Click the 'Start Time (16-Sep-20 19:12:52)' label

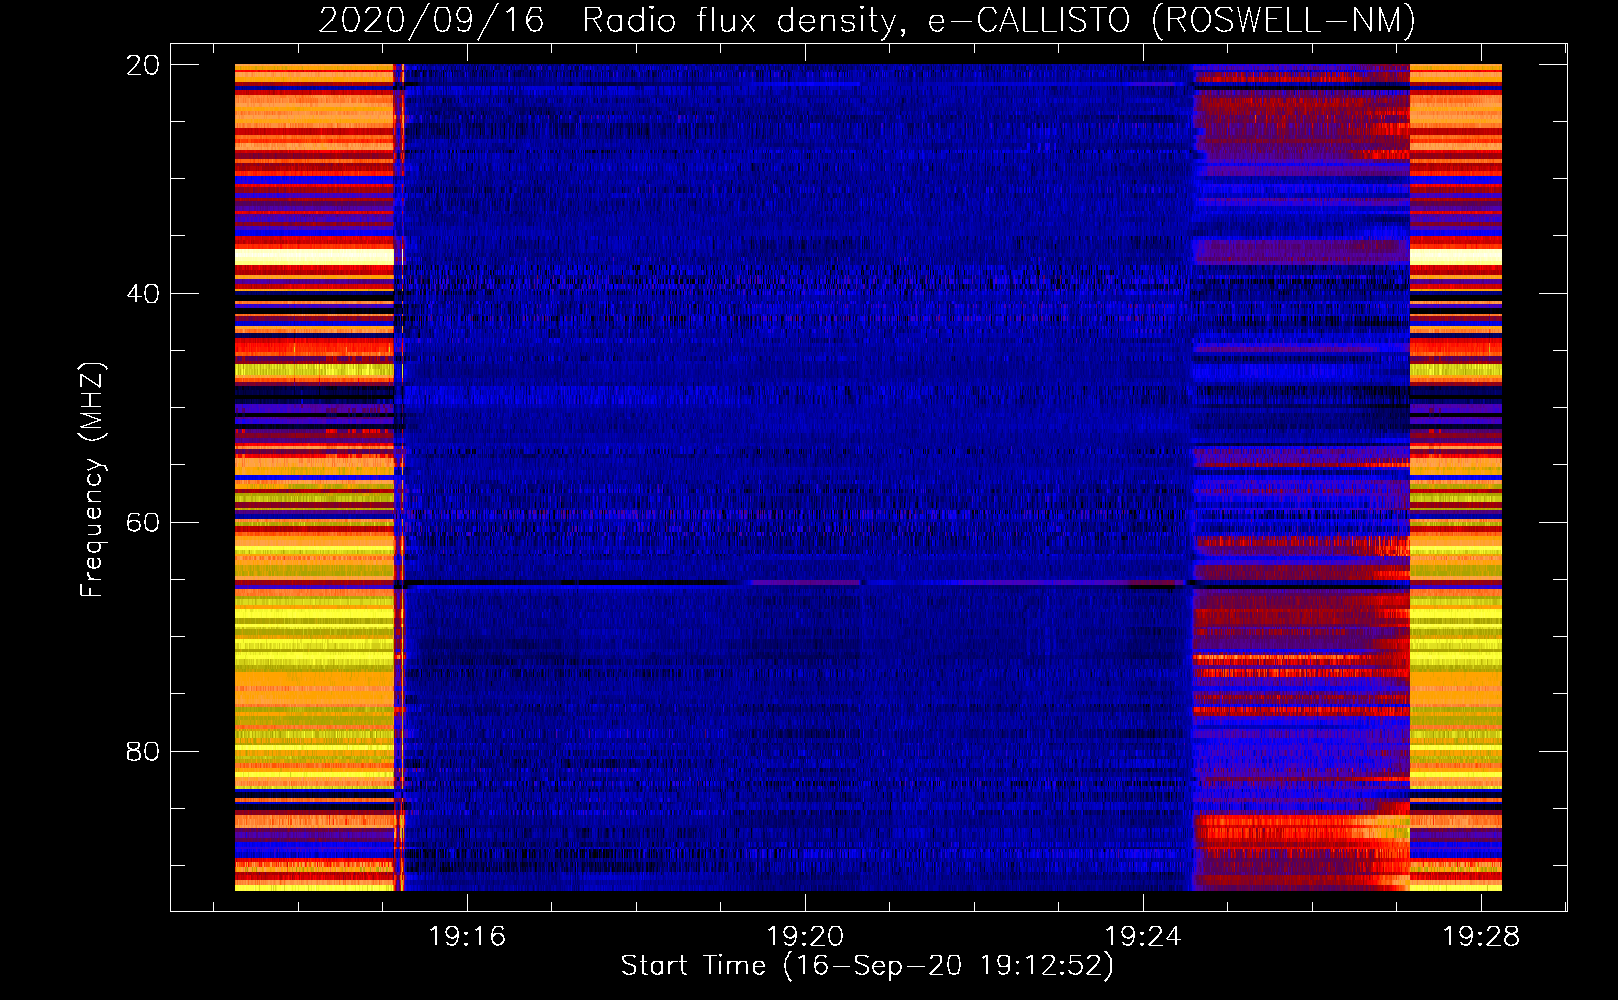tap(867, 965)
